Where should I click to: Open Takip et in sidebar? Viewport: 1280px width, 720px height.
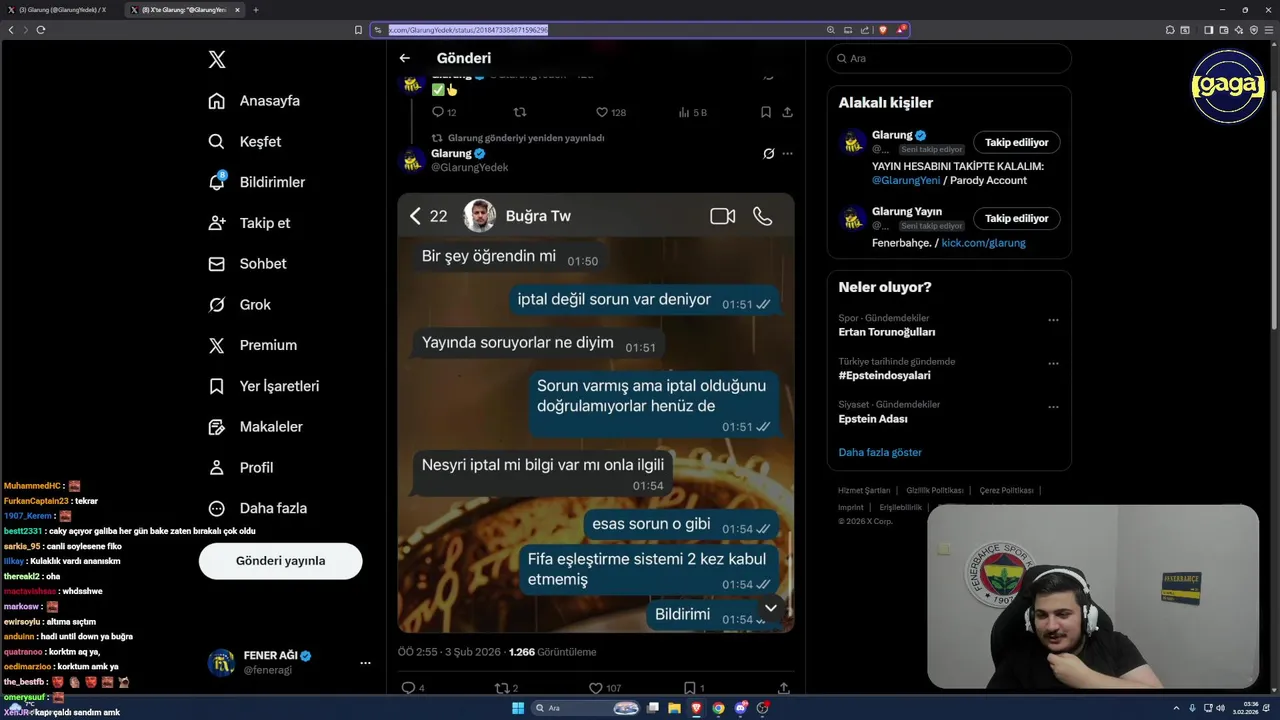coord(249,223)
